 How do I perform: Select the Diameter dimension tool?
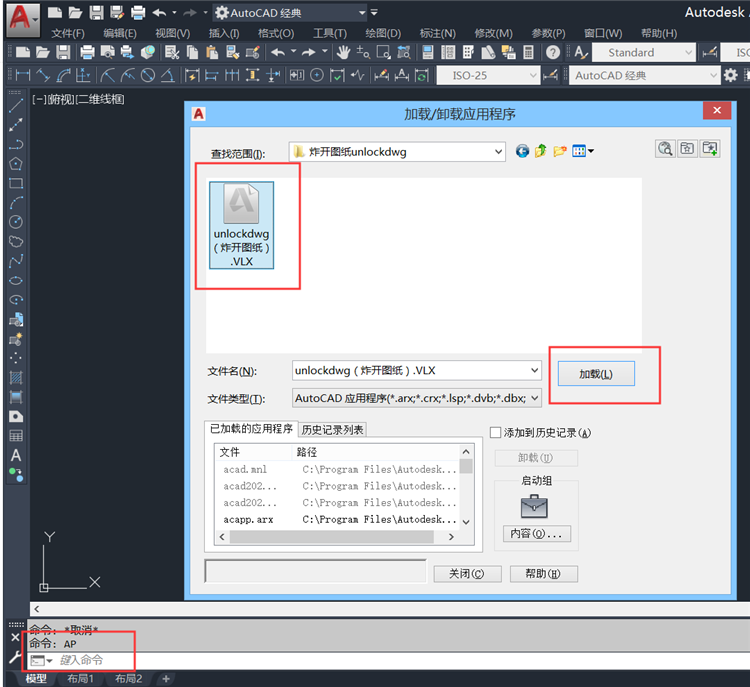148,75
